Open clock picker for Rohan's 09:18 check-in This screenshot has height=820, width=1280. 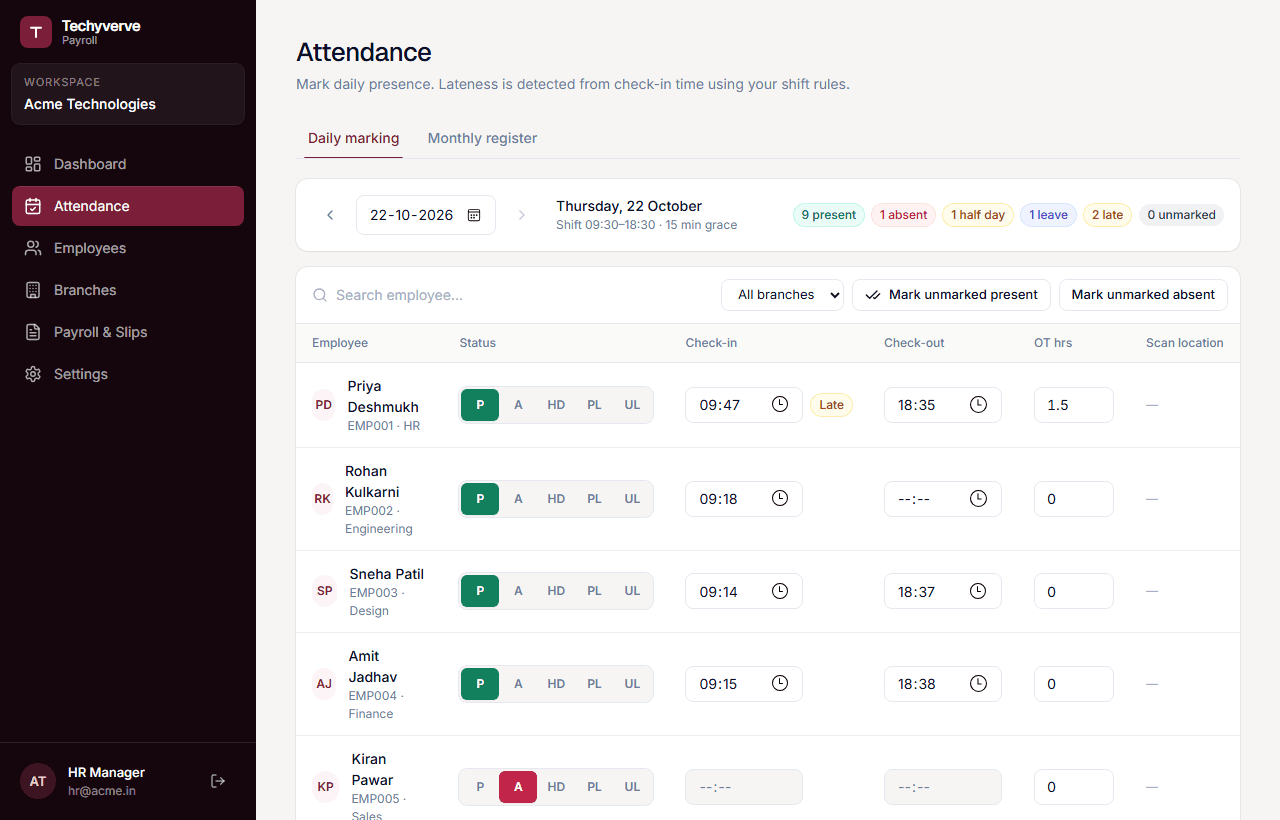tap(780, 498)
